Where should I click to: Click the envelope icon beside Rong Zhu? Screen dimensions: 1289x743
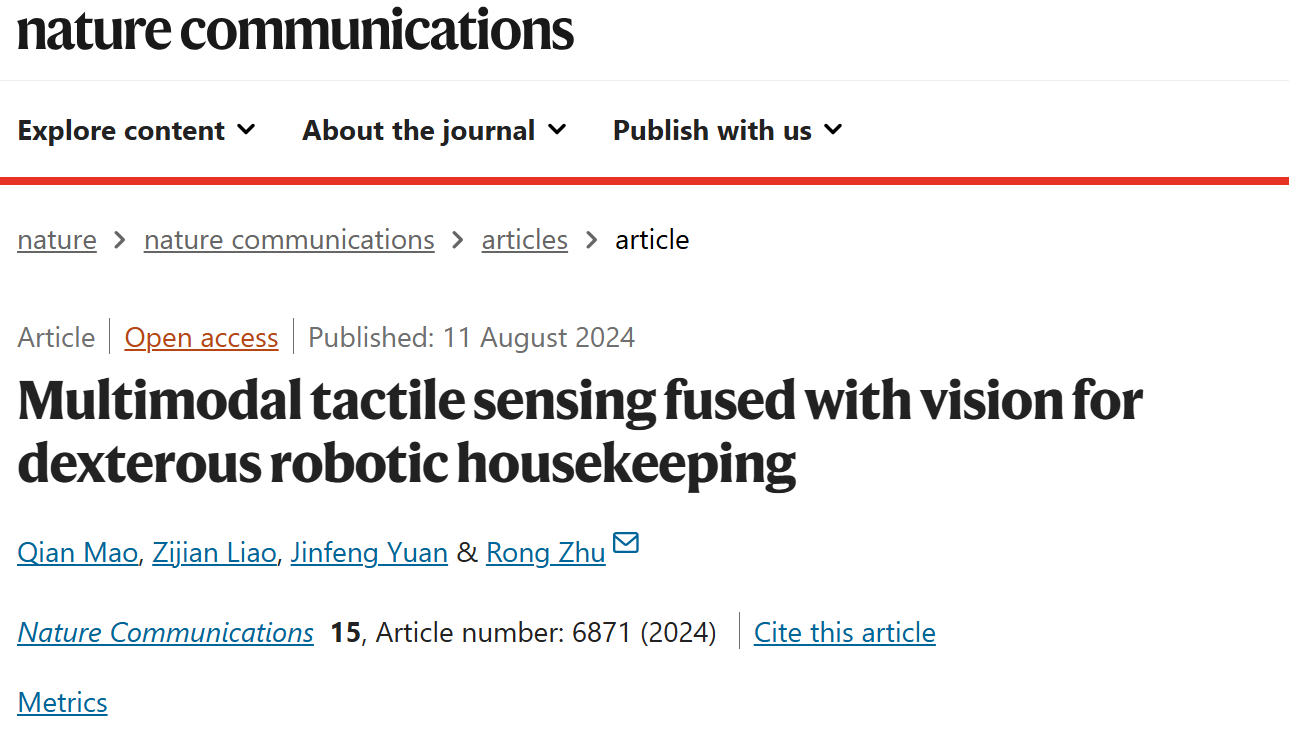pos(626,543)
